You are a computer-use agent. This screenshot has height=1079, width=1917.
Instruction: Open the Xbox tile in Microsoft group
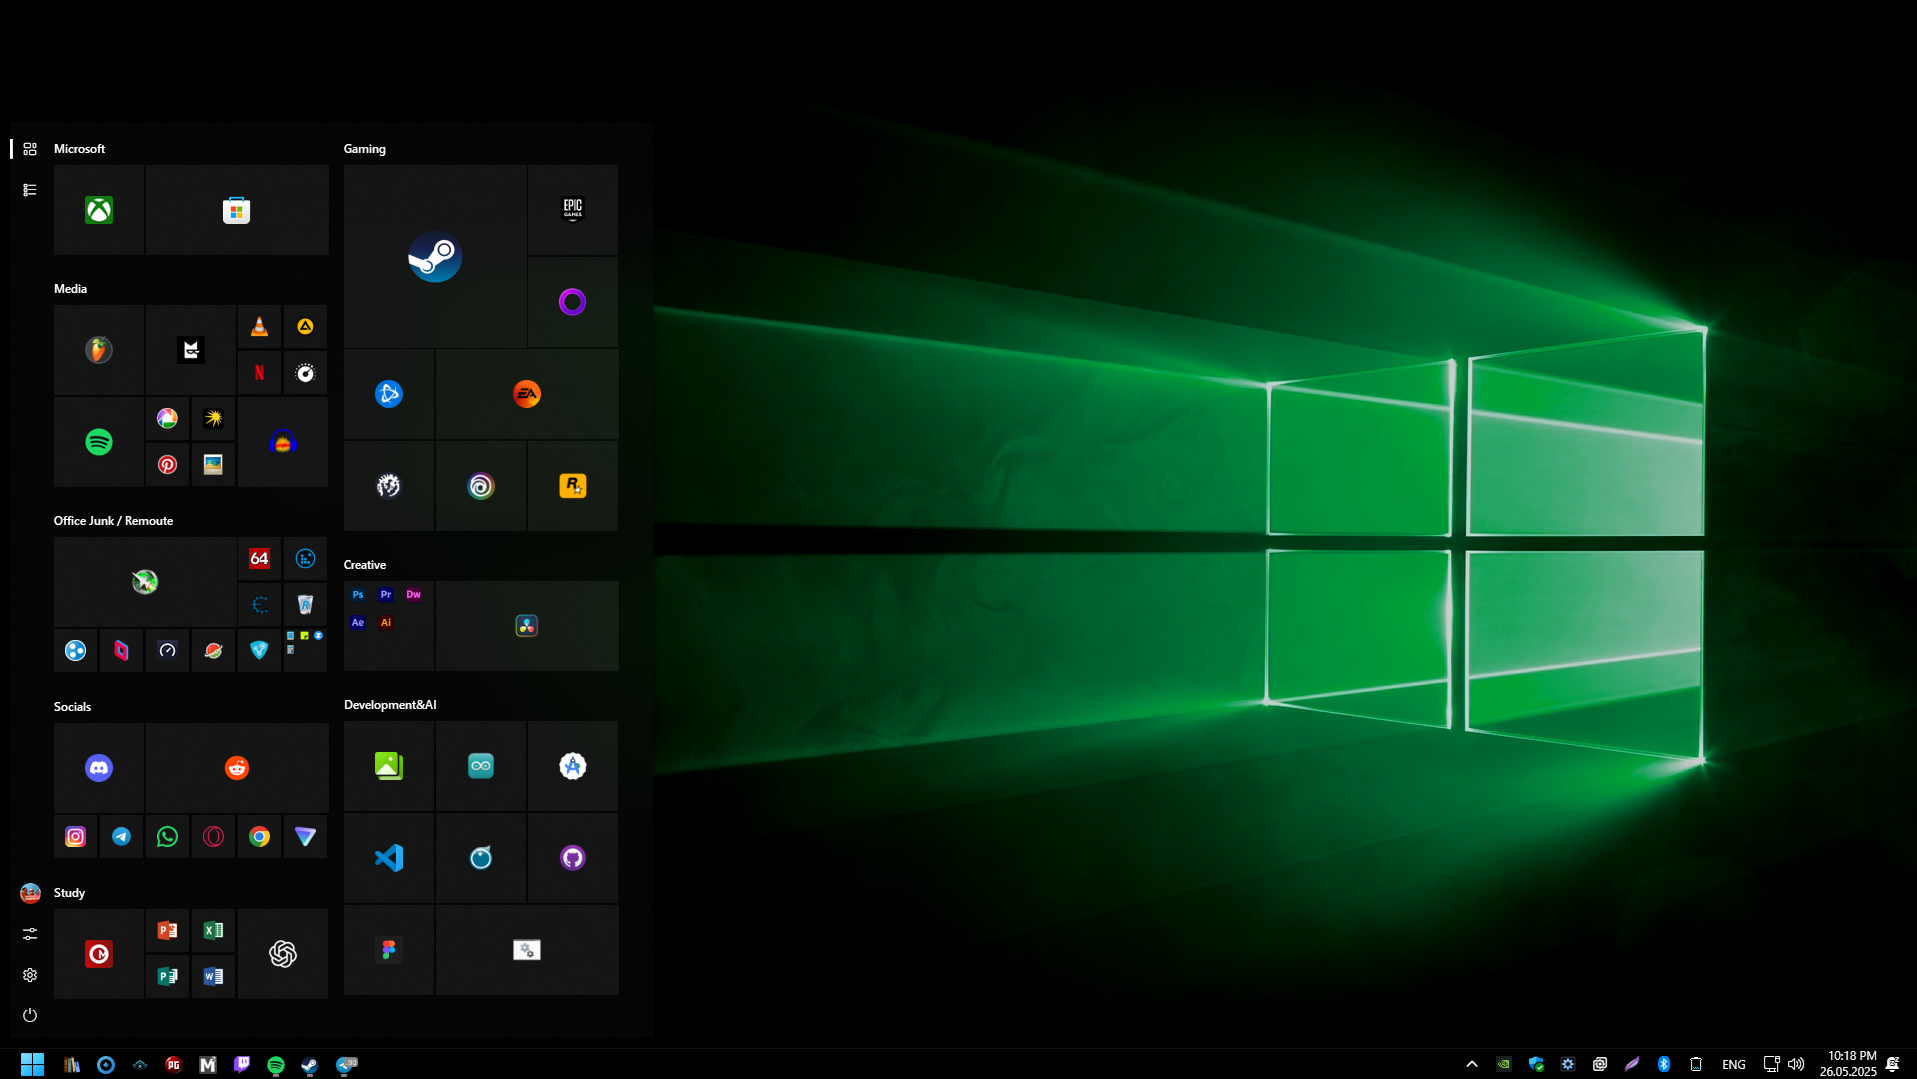(x=99, y=210)
